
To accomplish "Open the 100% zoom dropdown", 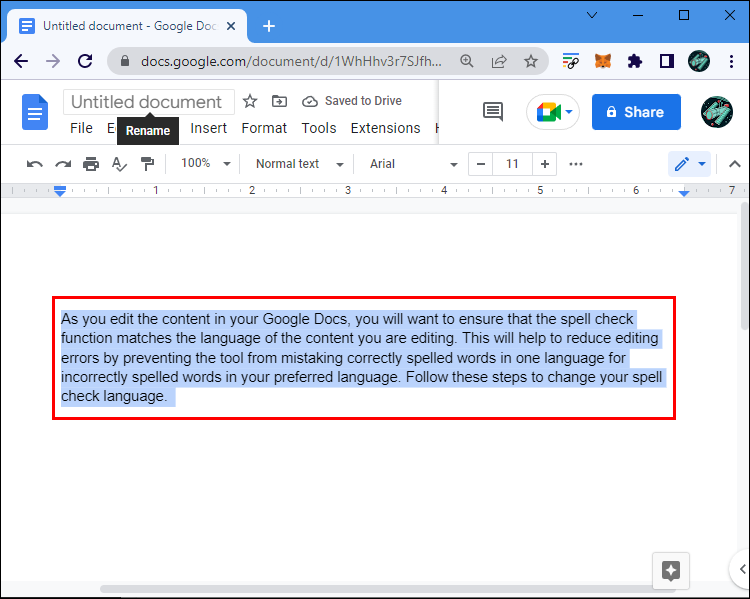I will click(205, 164).
